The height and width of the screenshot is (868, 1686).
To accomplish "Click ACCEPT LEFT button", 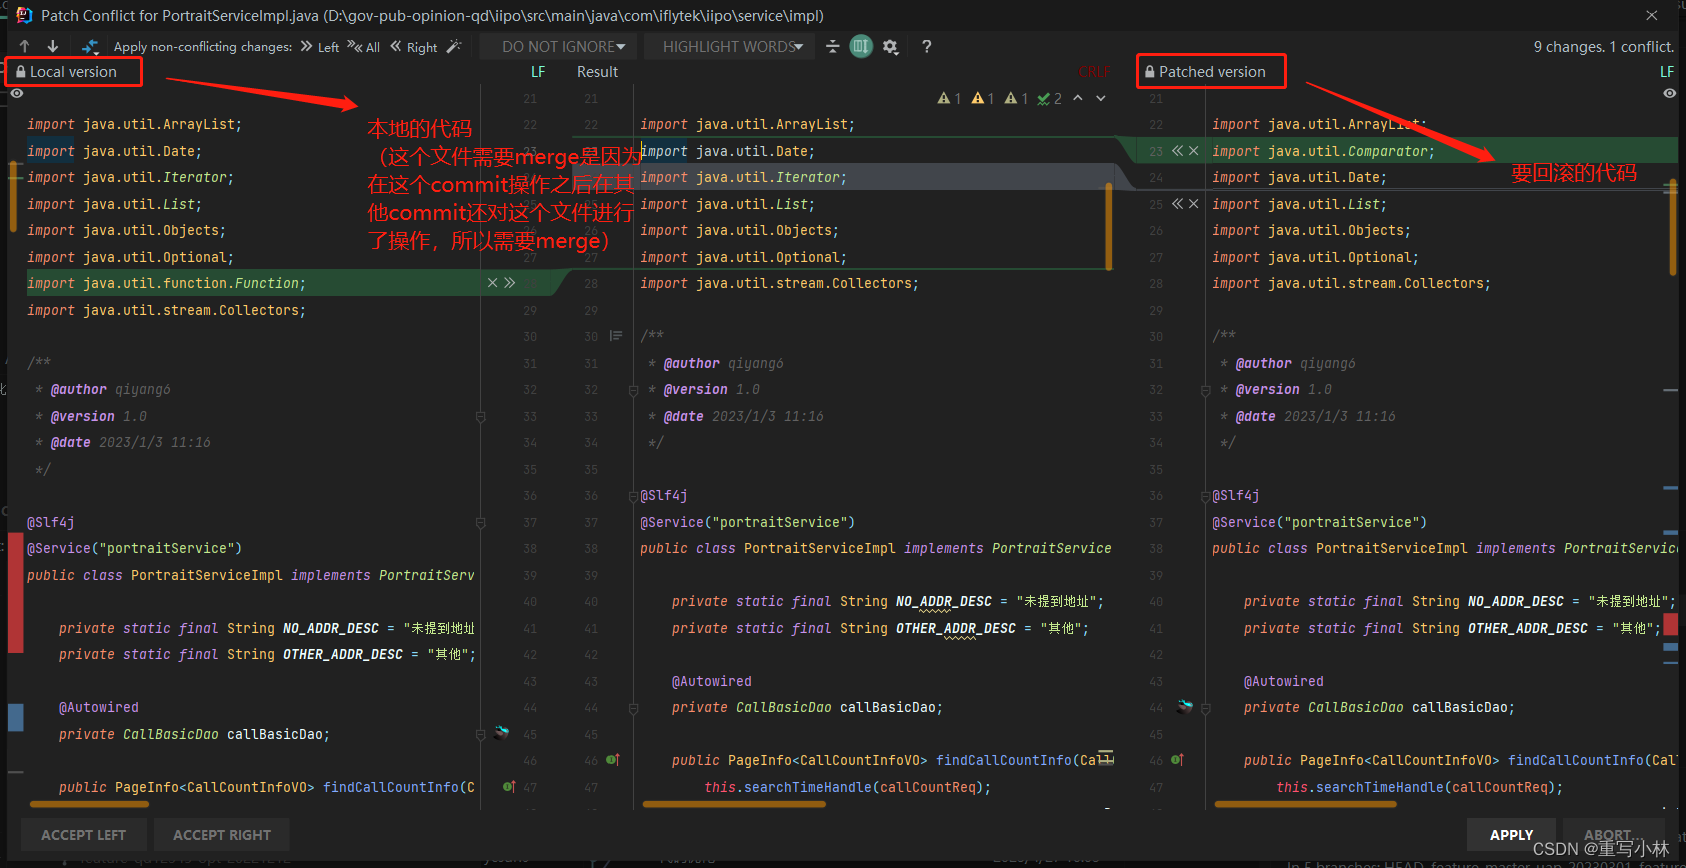I will click(84, 835).
